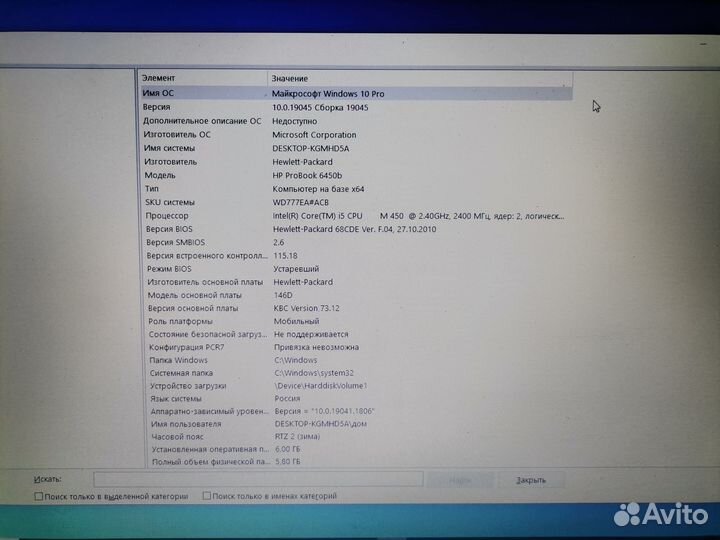720x540 pixels.
Task: Click the 'Найти' button
Action: pyautogui.click(x=459, y=480)
